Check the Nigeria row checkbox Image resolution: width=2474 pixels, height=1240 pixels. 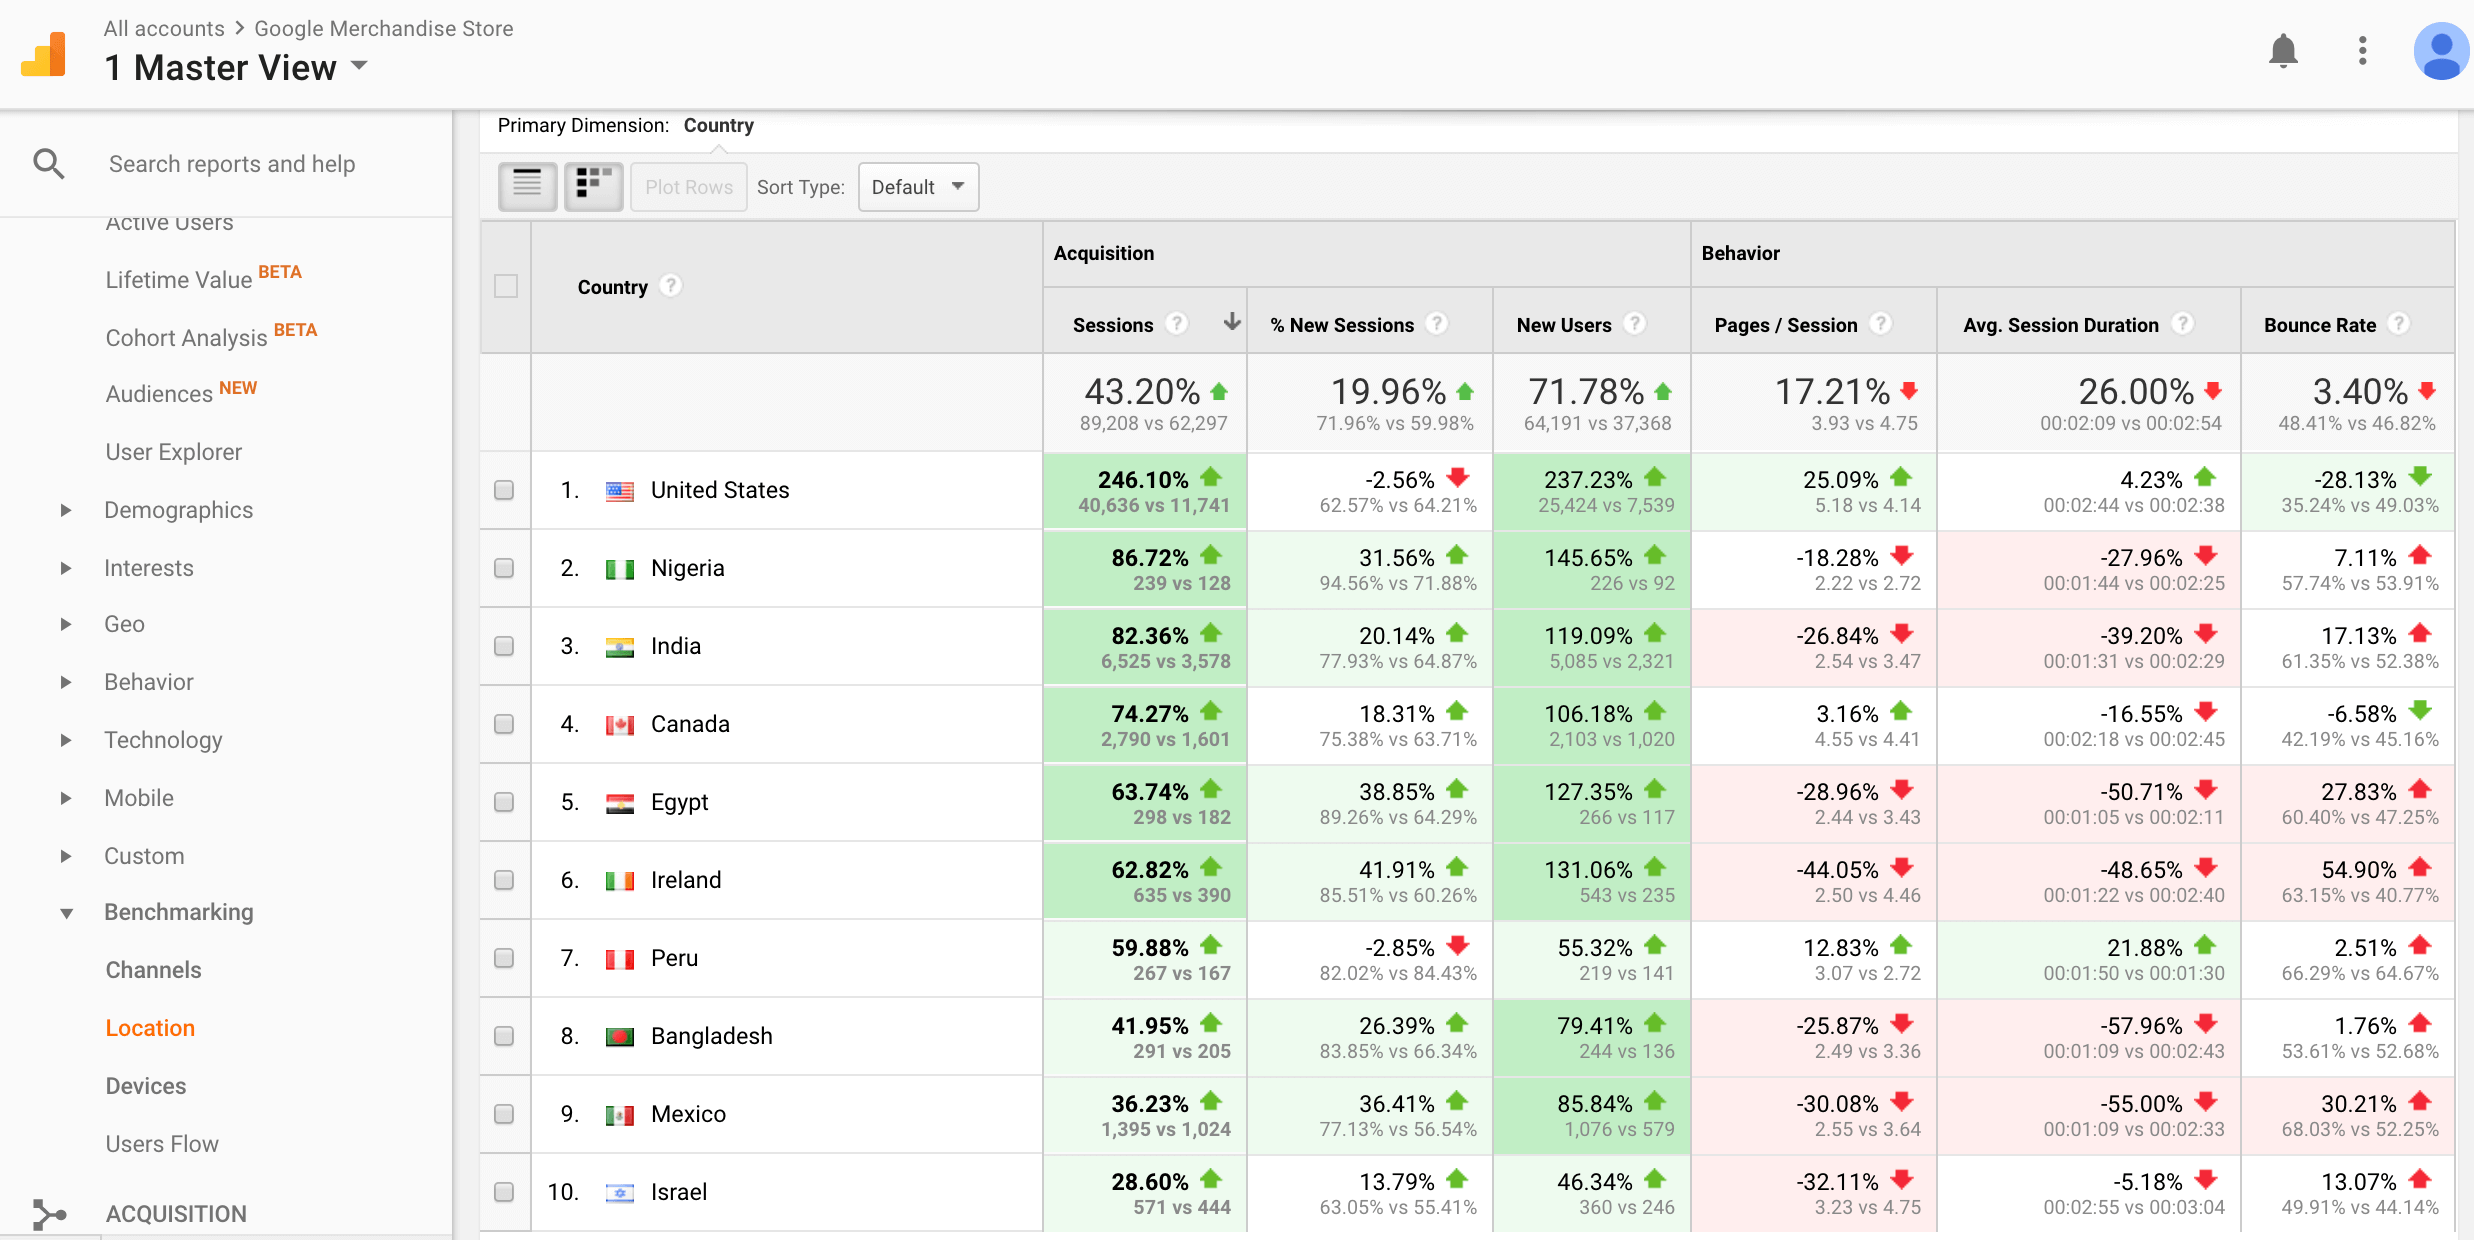[x=504, y=568]
